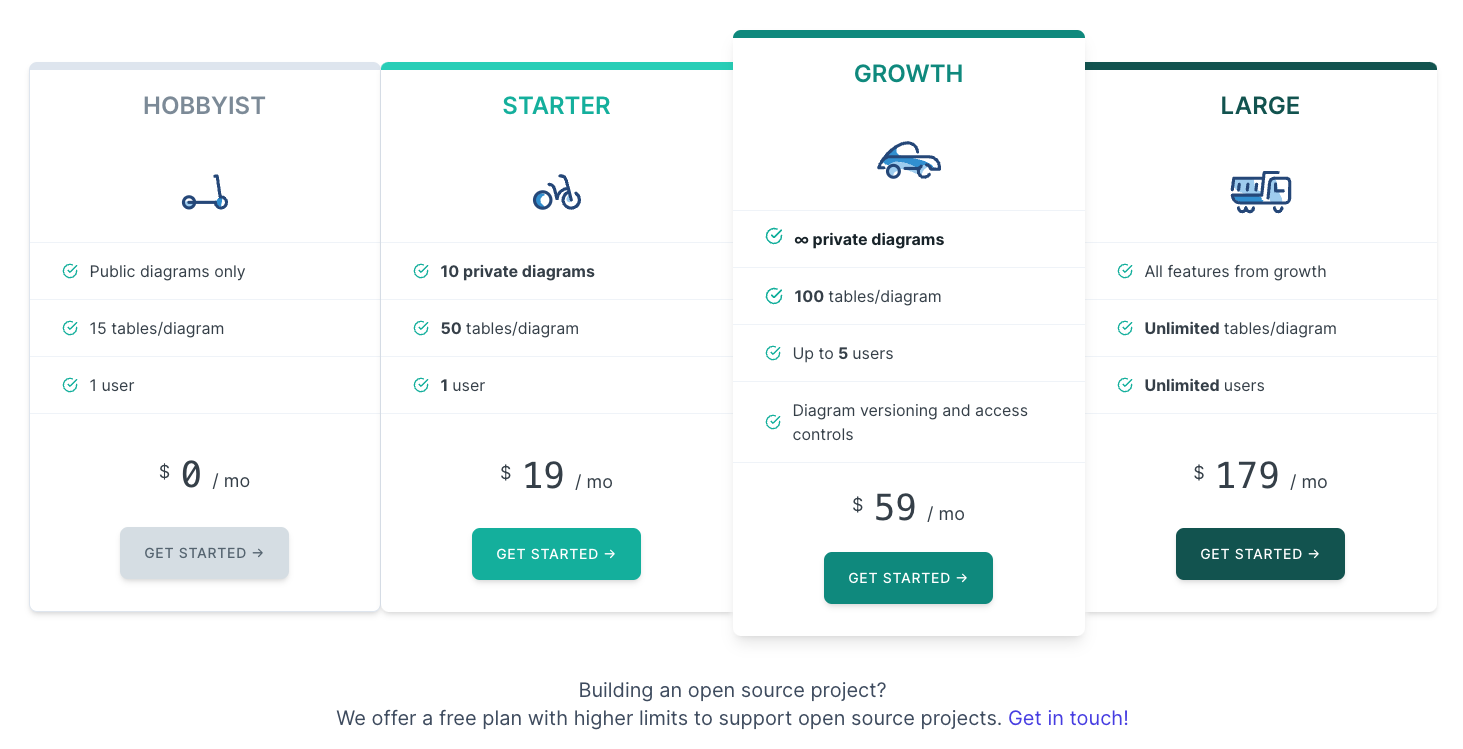The width and height of the screenshot is (1463, 749).
Task: Select Get Started for the Large plan
Action: pyautogui.click(x=1260, y=554)
